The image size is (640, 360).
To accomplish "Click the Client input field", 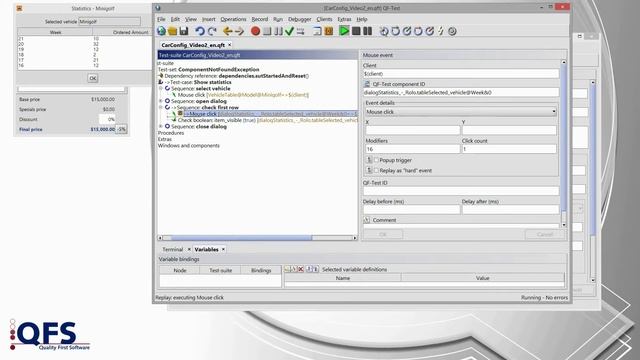I will tap(461, 73).
